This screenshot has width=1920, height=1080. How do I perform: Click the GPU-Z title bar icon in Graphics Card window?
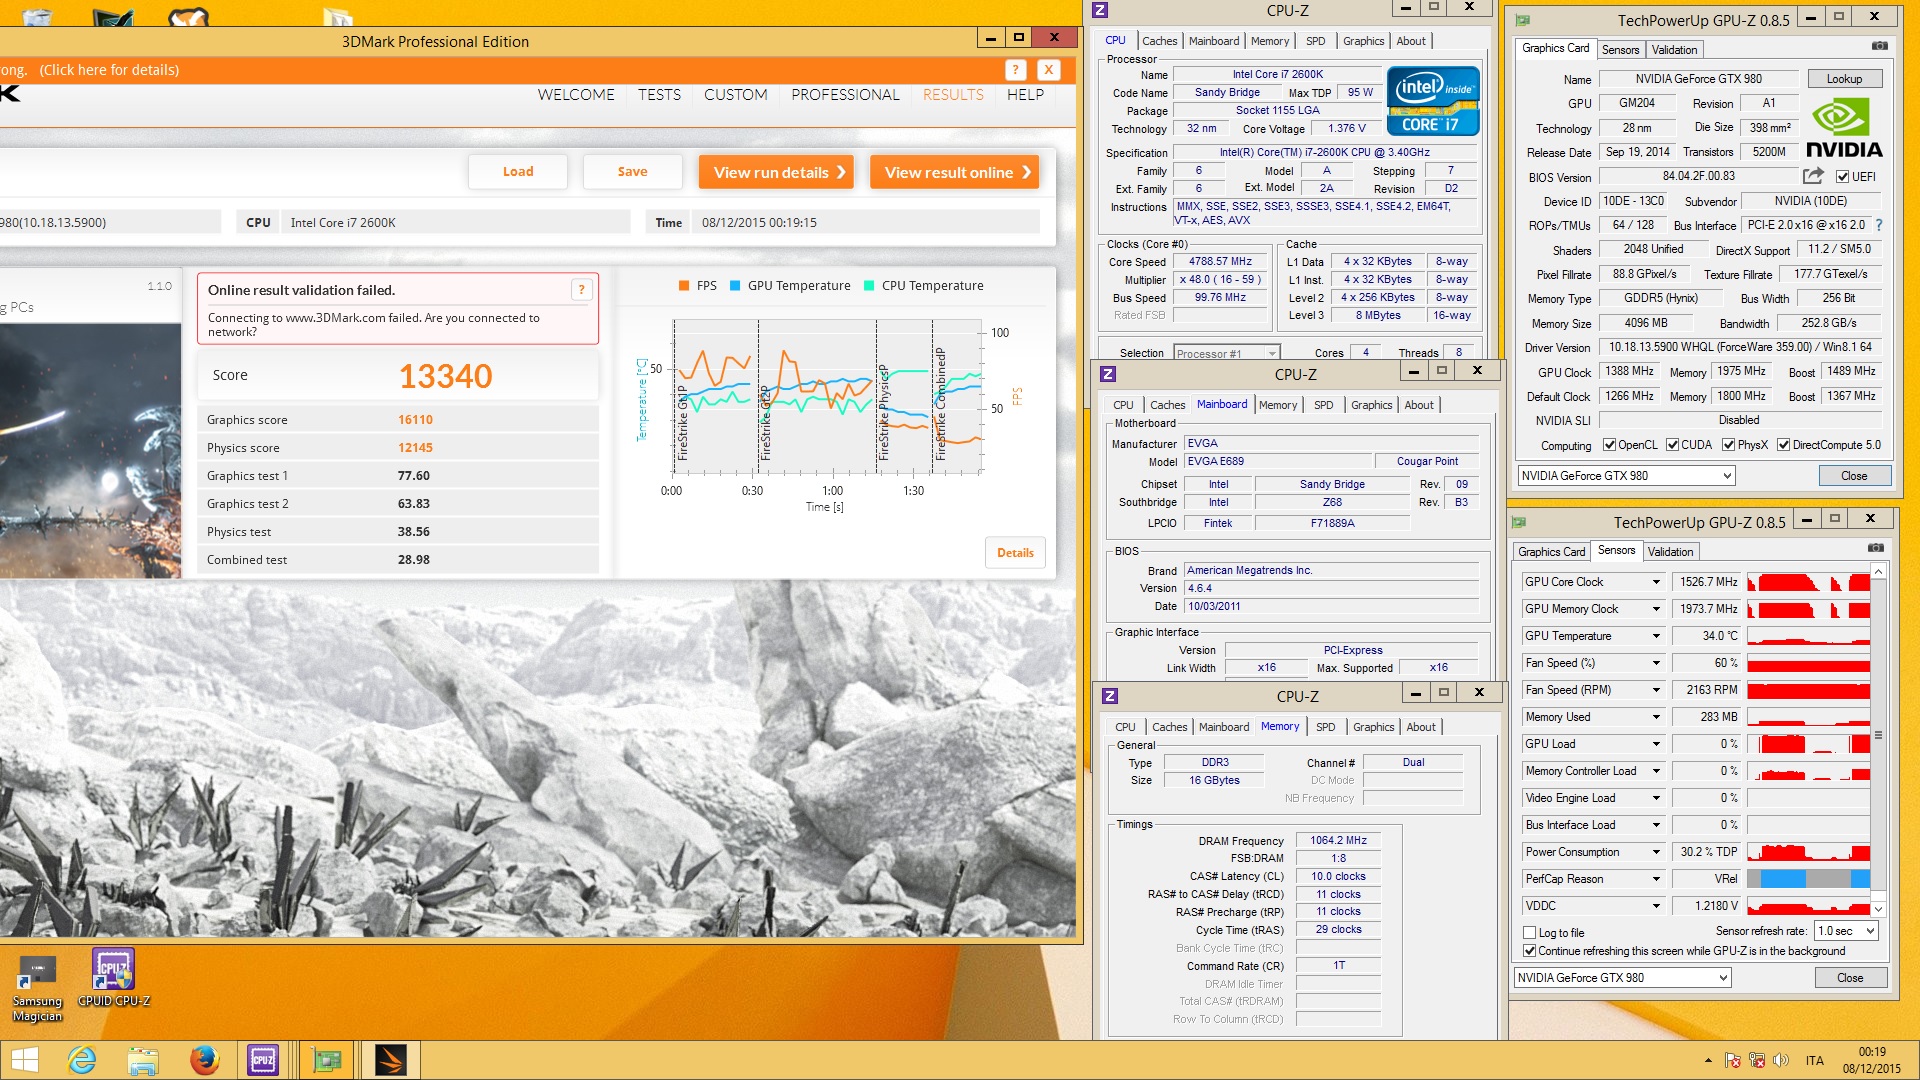tap(1522, 20)
